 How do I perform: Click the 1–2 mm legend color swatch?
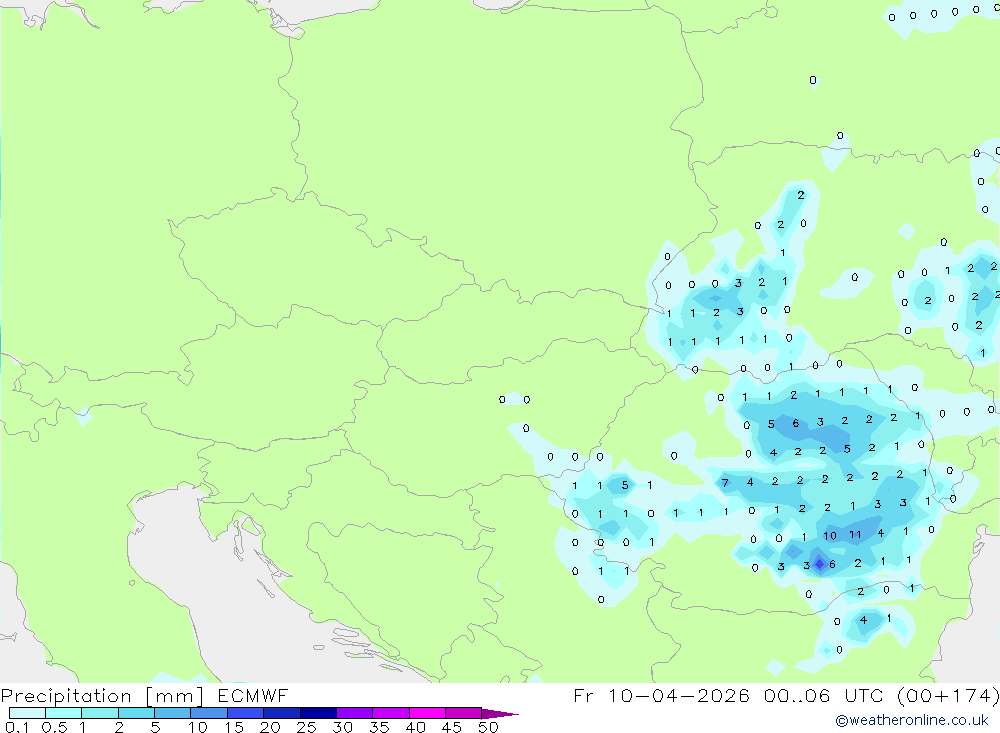pos(99,713)
